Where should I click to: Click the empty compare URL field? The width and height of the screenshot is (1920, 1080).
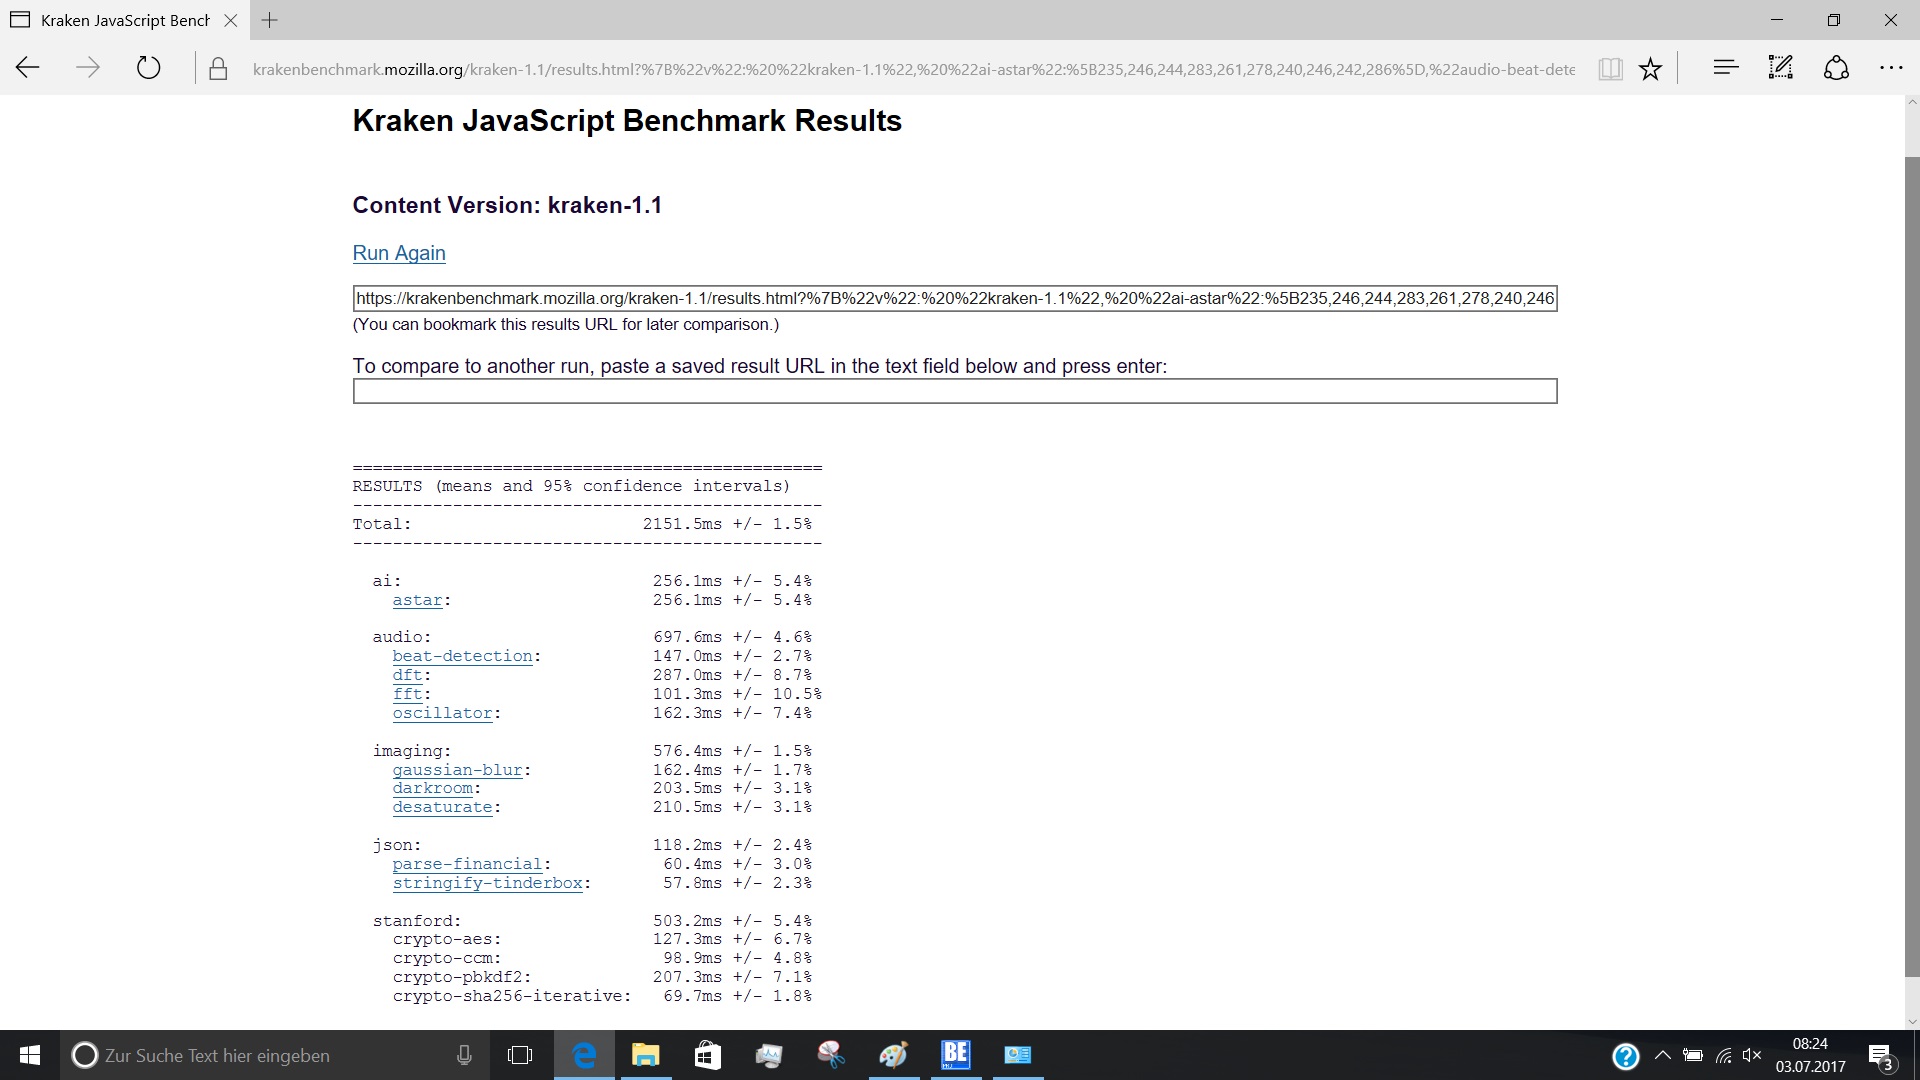(954, 391)
